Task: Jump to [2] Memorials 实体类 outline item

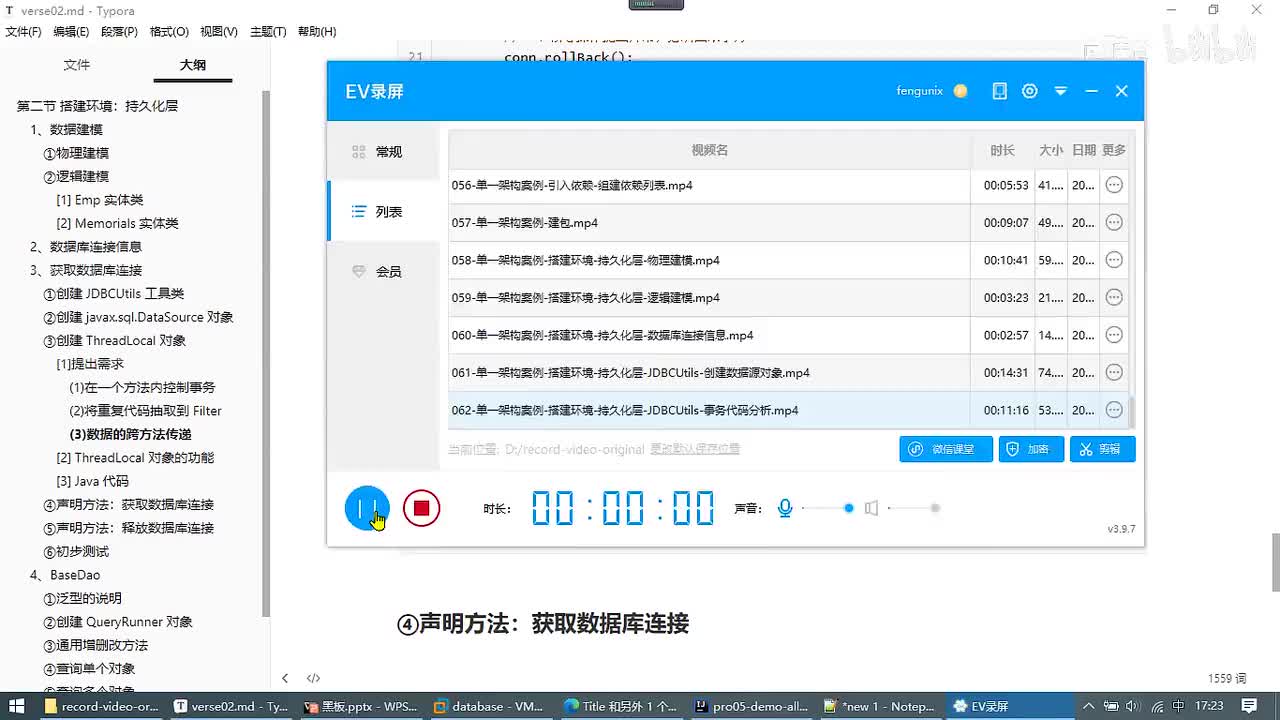Action: click(118, 223)
